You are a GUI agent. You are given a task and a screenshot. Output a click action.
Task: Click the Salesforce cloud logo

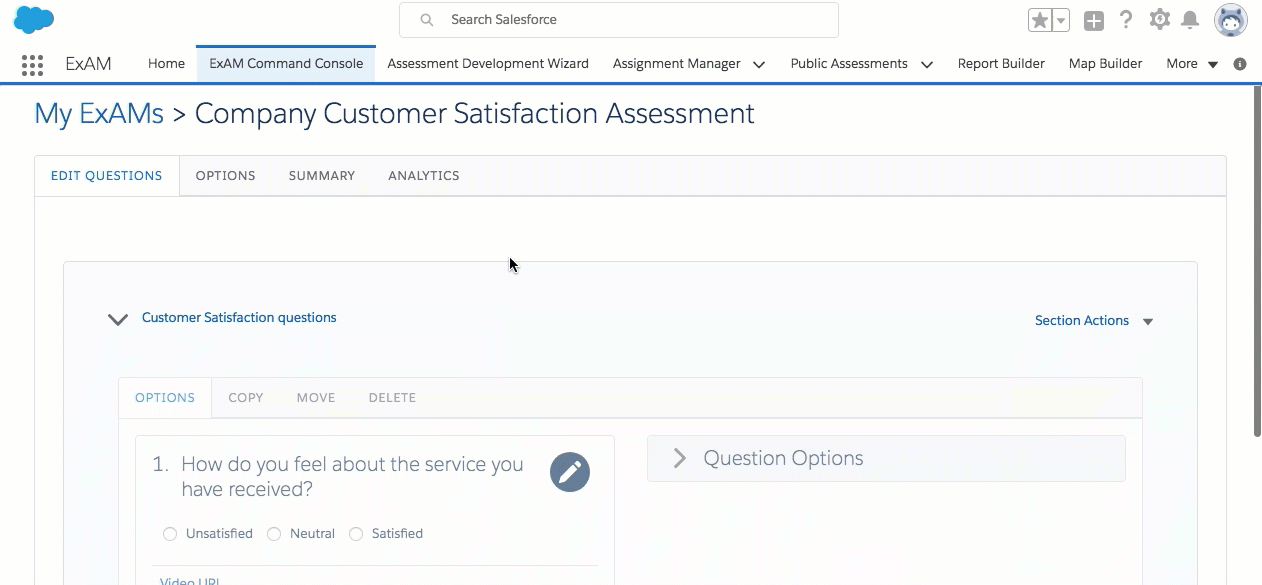(34, 19)
